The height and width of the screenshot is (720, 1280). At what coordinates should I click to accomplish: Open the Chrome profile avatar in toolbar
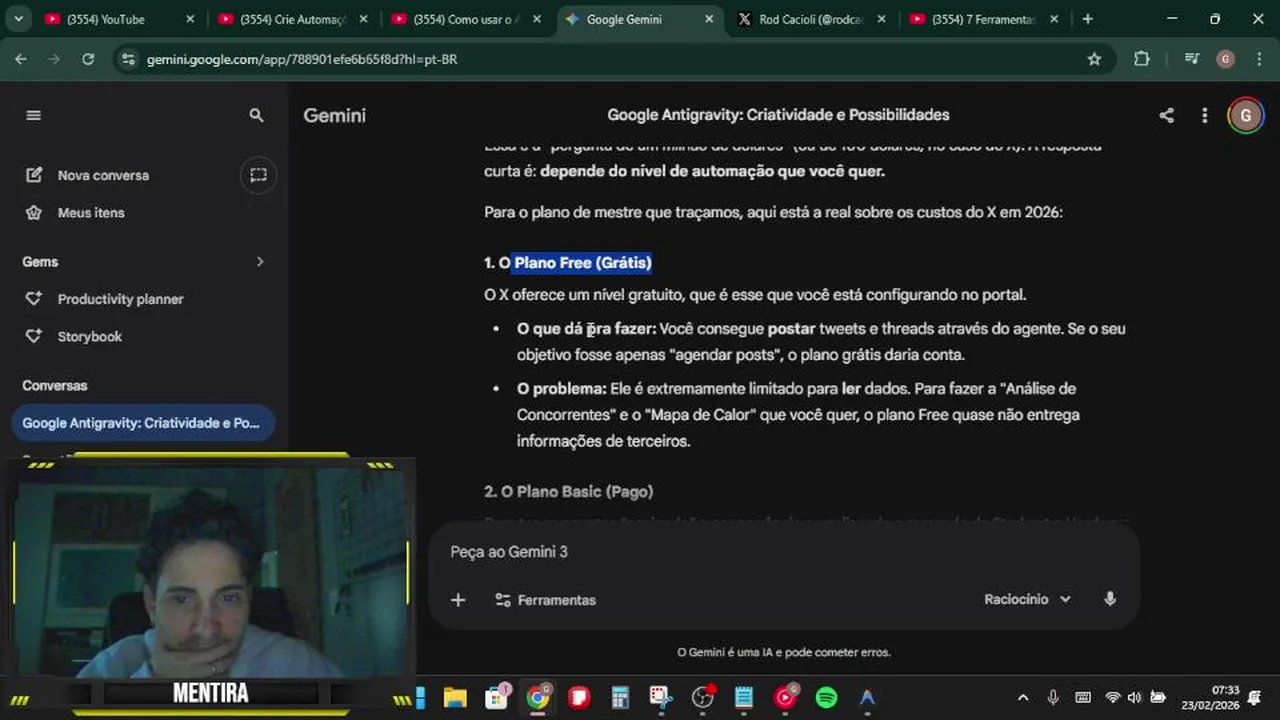[x=1225, y=59]
